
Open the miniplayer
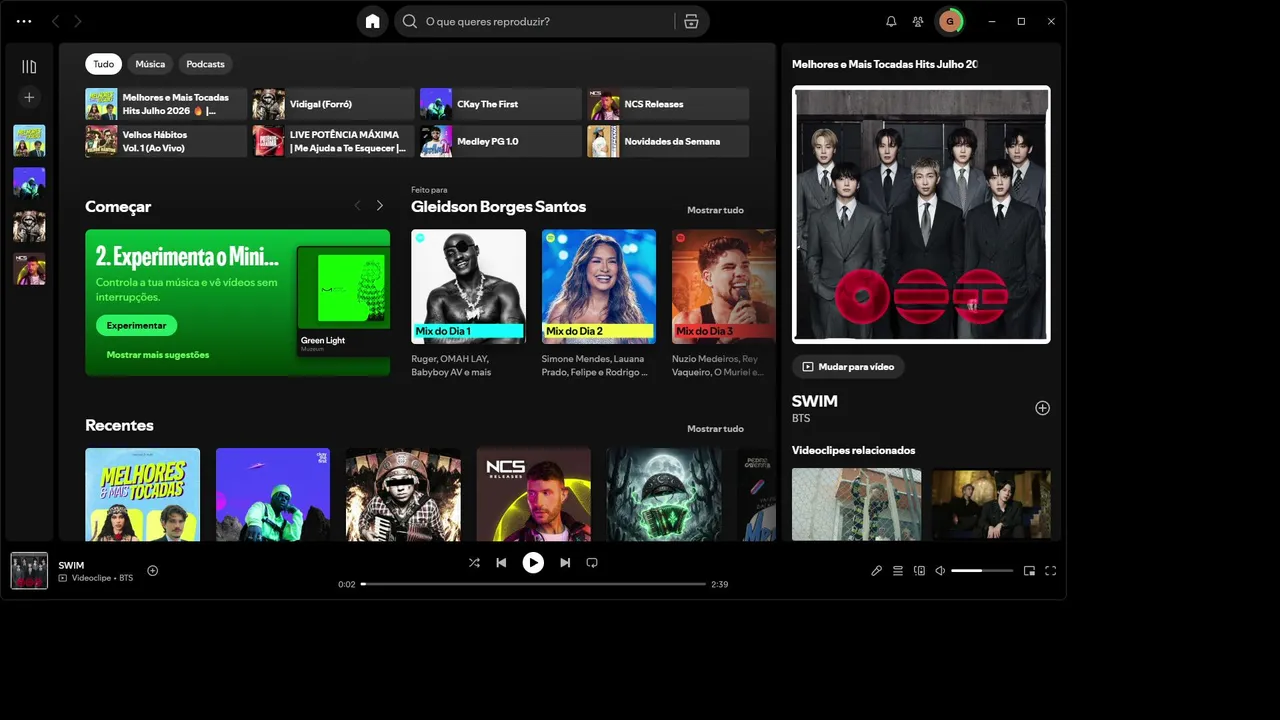pos(1029,571)
